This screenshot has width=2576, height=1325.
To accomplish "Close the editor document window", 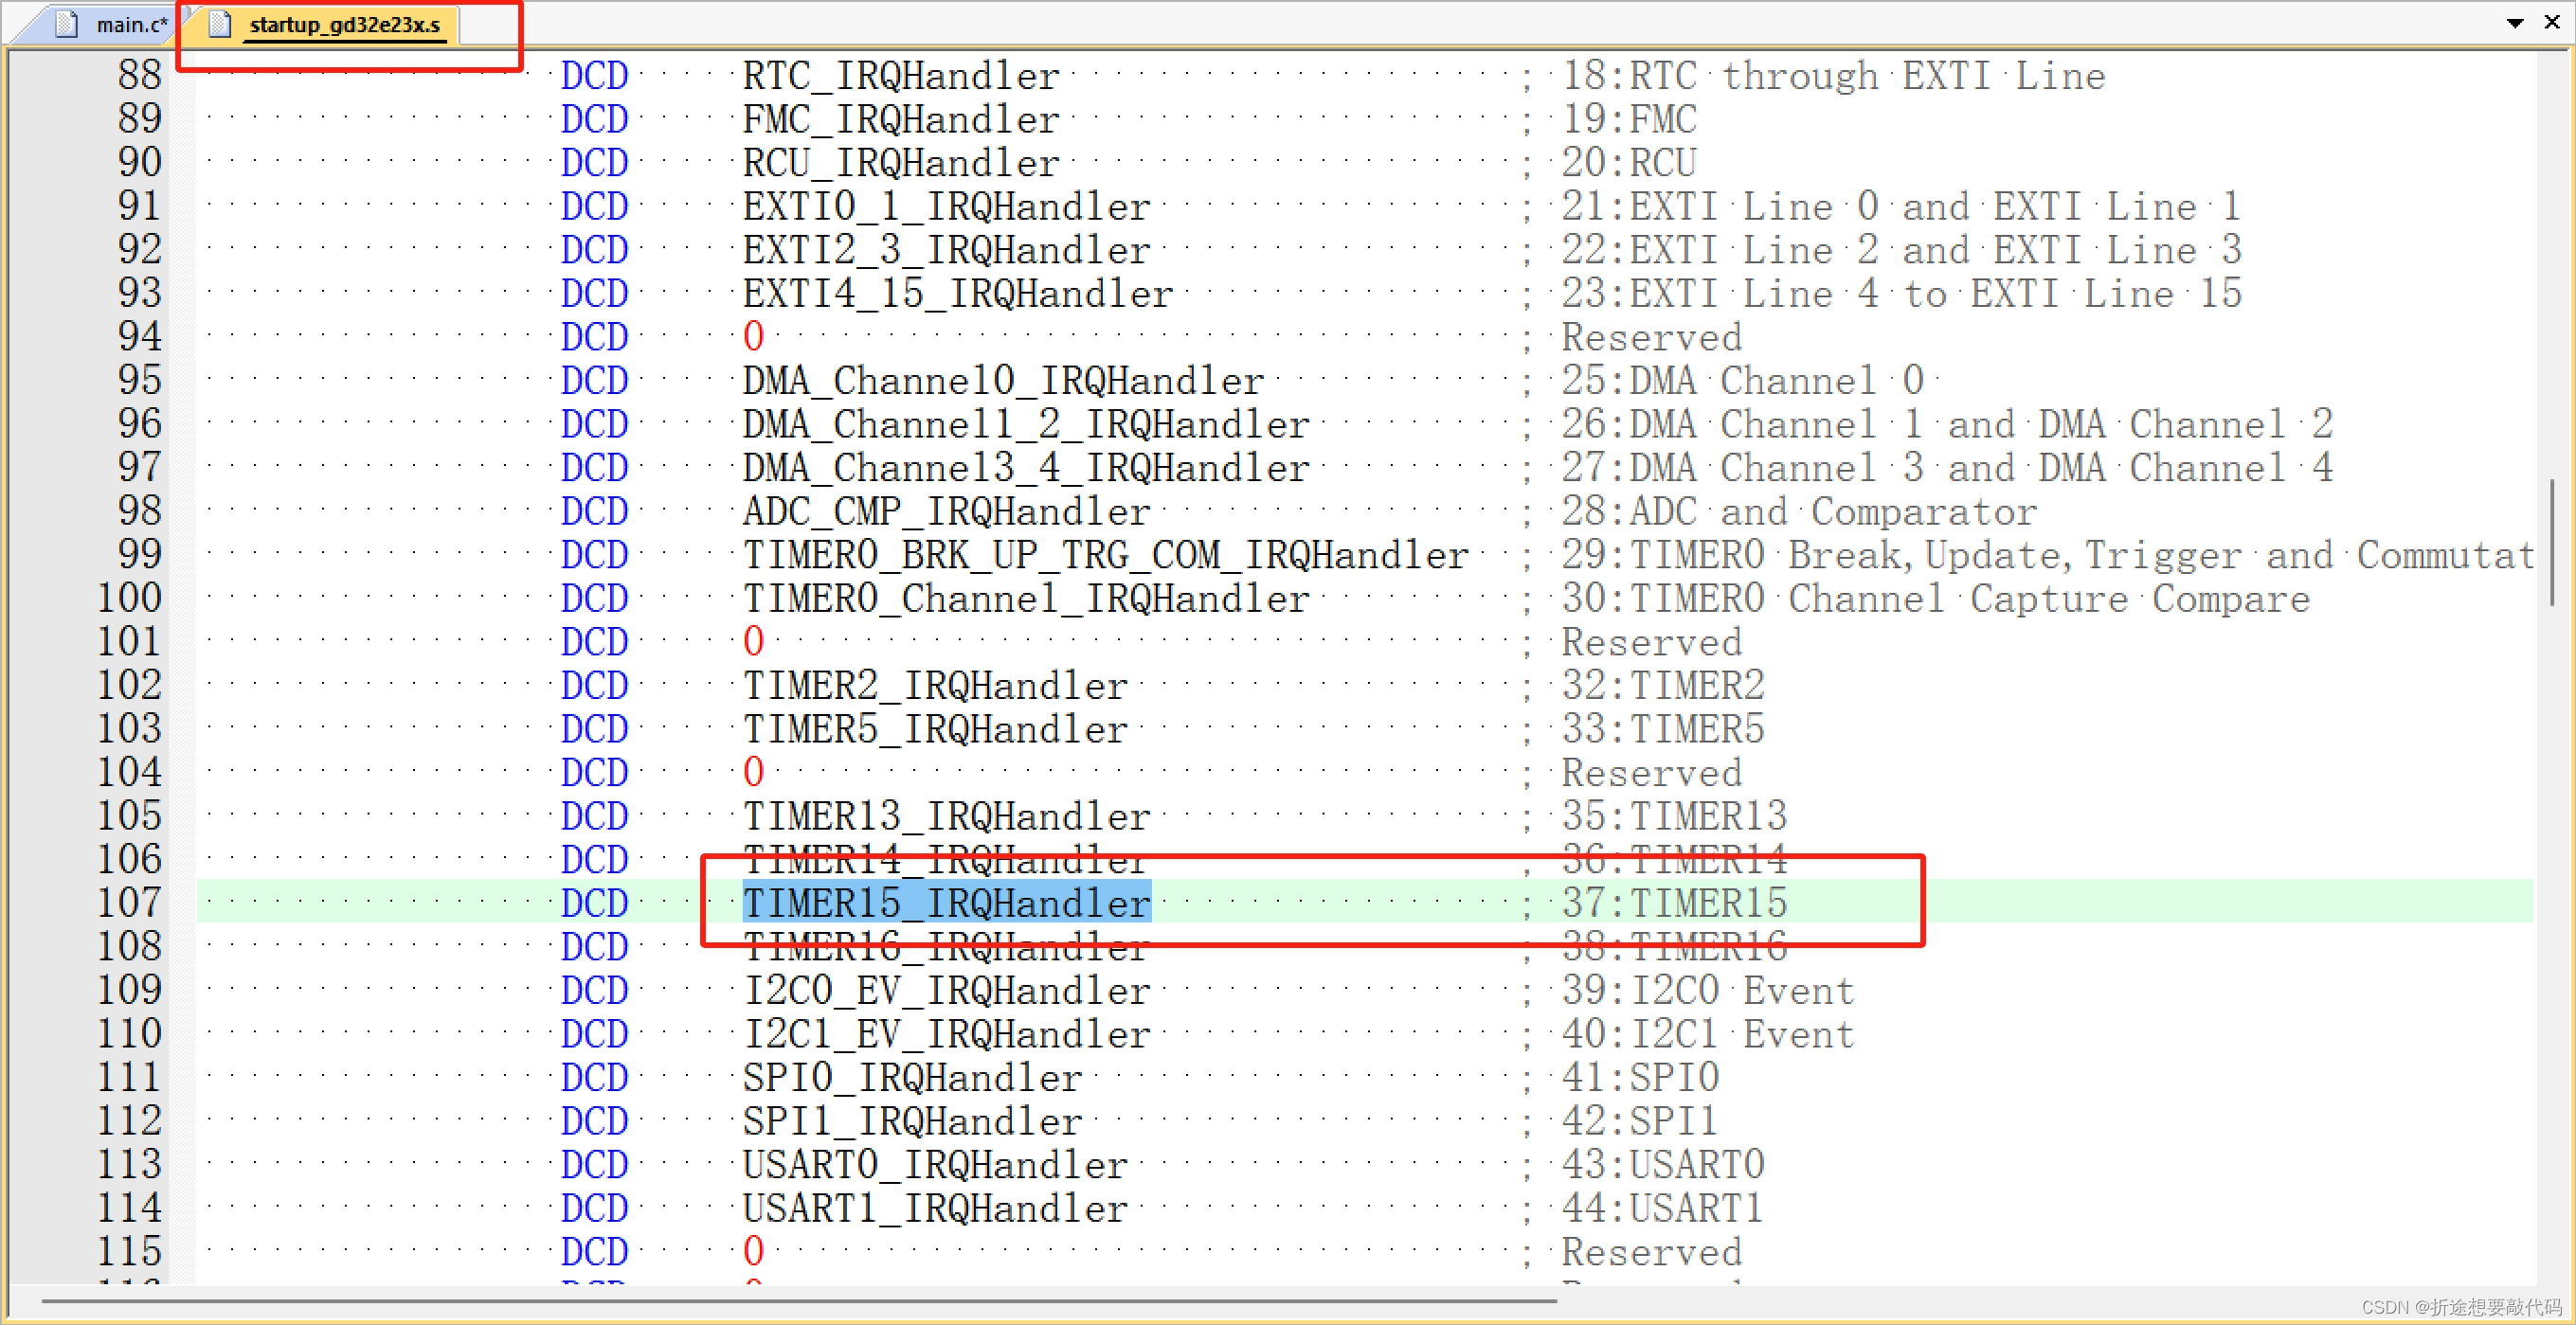I will tap(2554, 22).
